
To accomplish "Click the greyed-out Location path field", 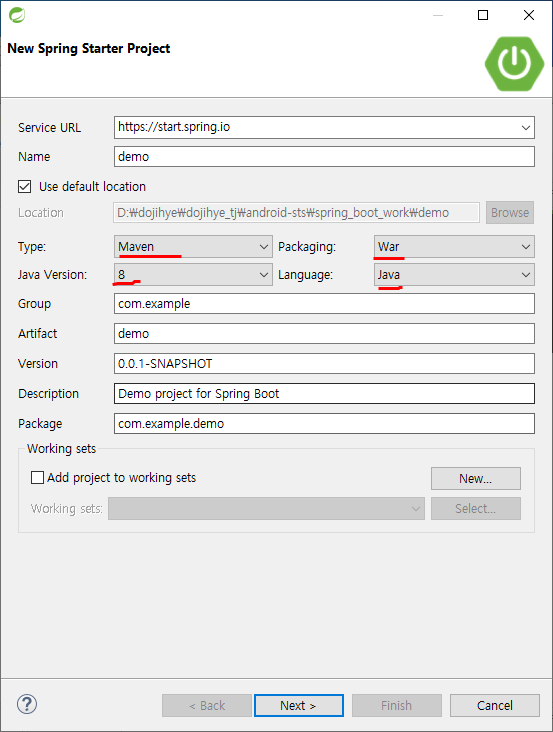I will click(x=296, y=213).
